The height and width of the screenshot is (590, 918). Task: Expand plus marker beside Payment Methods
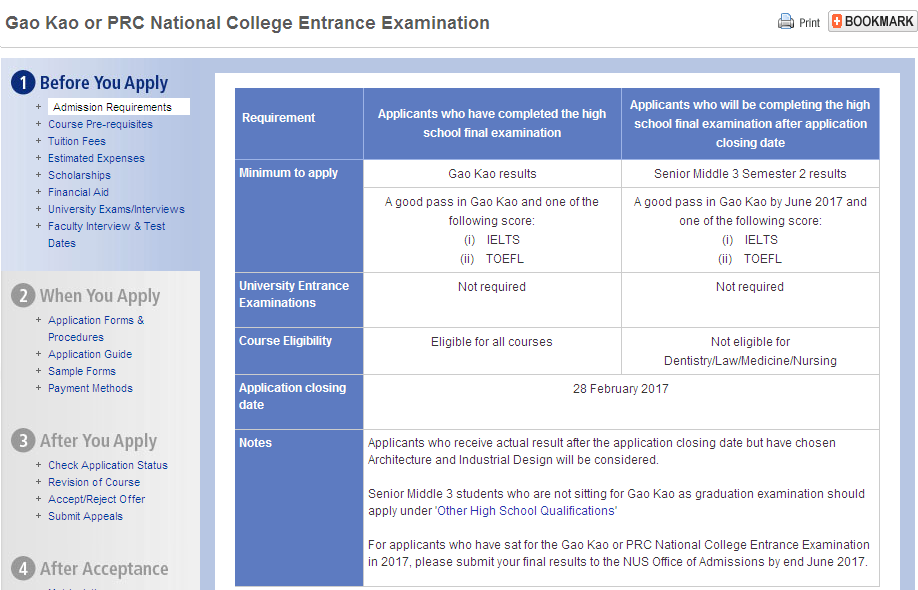(x=38, y=387)
